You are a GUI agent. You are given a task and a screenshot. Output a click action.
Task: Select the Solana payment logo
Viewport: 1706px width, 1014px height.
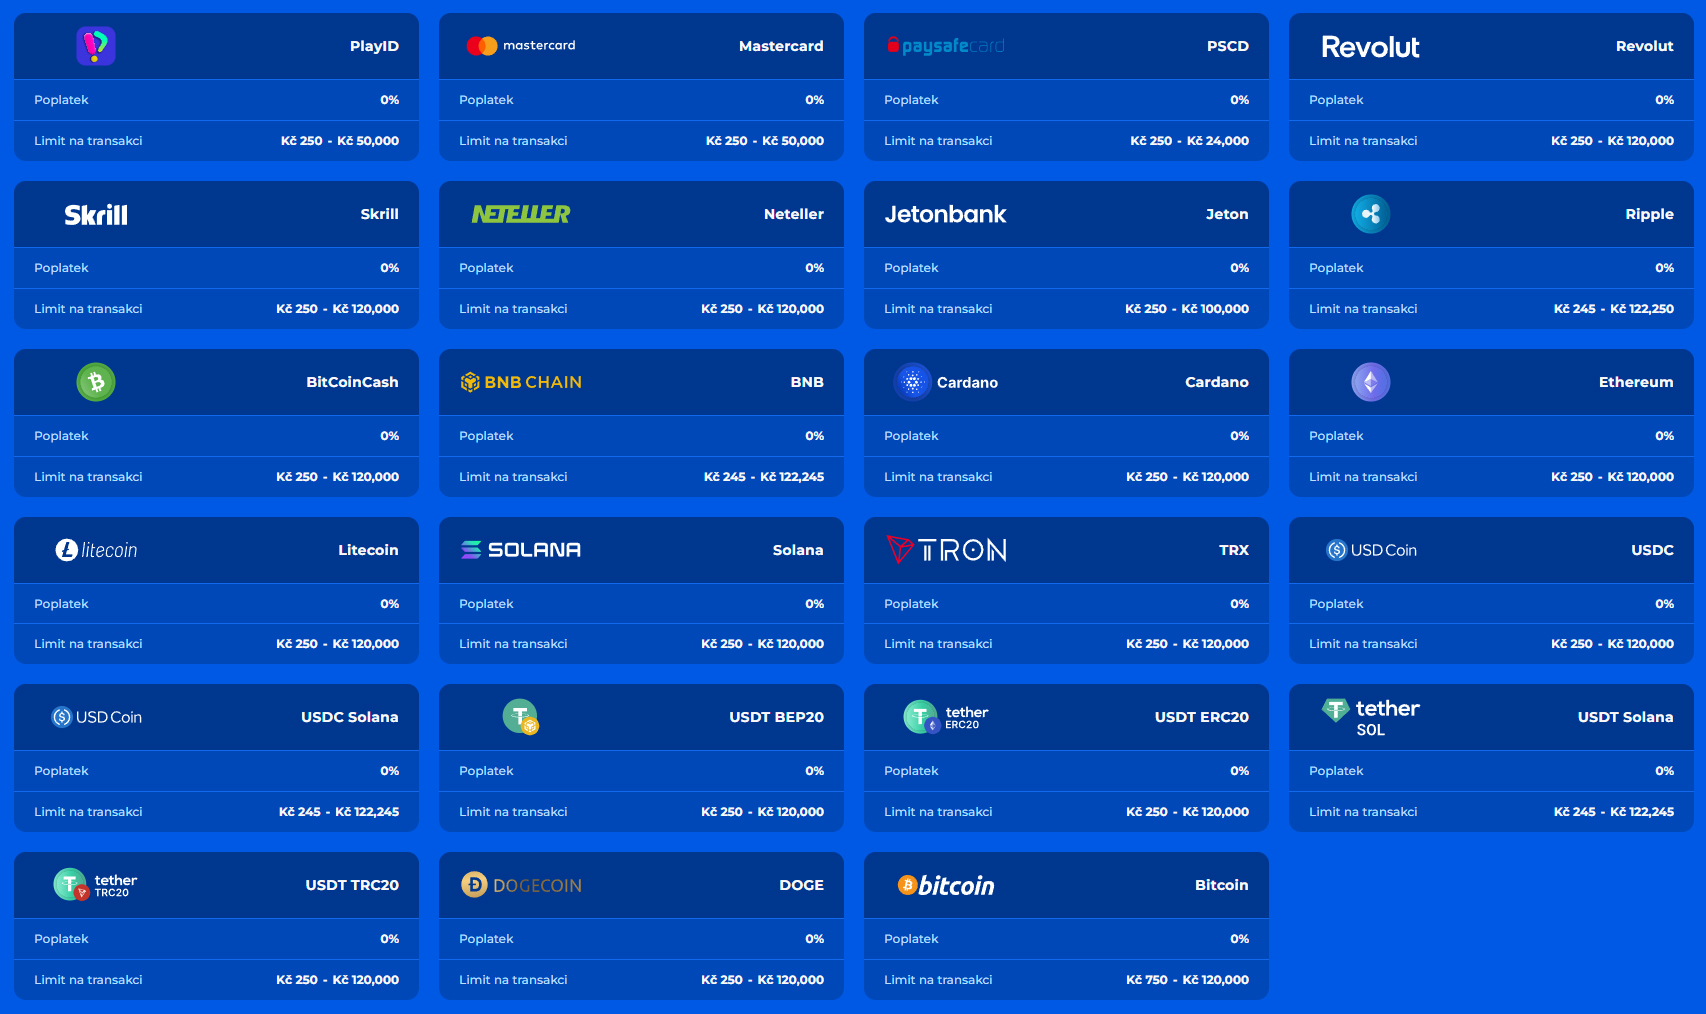point(521,549)
